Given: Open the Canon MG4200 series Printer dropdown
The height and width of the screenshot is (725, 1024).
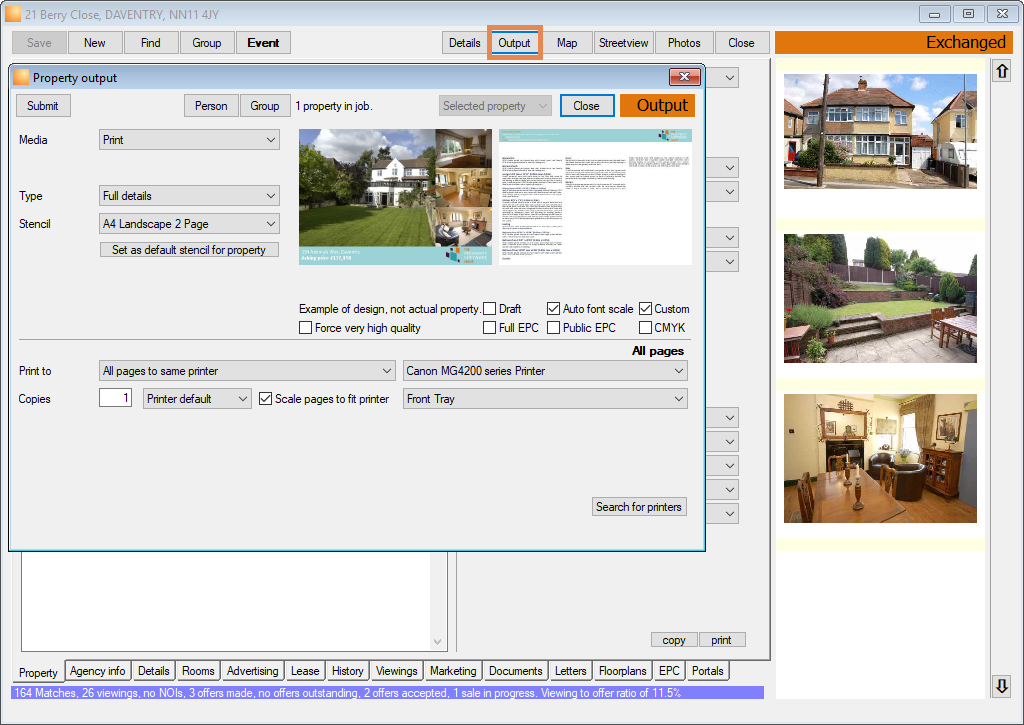Looking at the screenshot, I should [x=545, y=371].
